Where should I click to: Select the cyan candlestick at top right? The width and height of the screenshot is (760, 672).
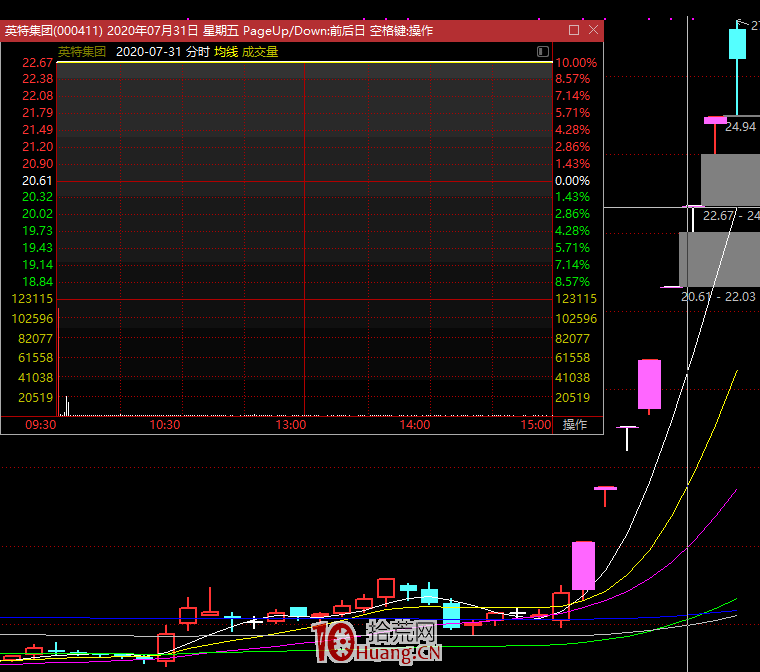click(737, 45)
